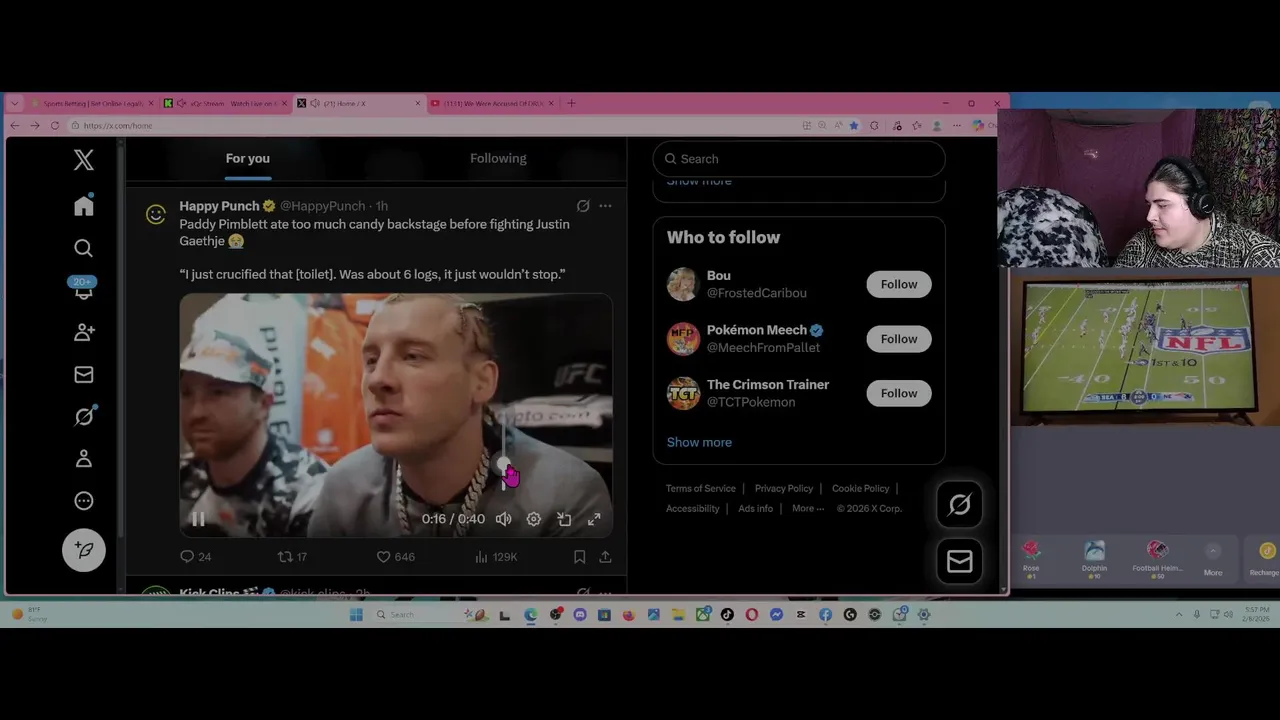This screenshot has height=720, width=1280.
Task: Like the post with 646 likes
Action: pos(395,557)
